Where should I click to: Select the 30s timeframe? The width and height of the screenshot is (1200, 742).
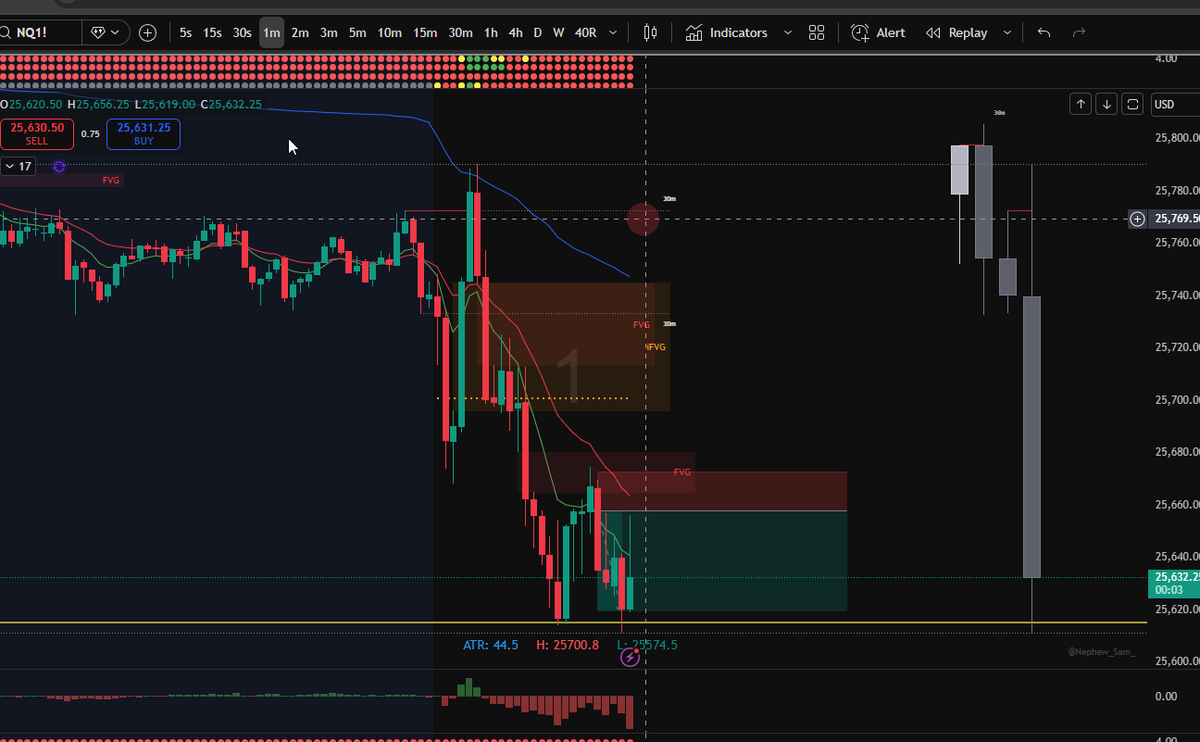(242, 33)
